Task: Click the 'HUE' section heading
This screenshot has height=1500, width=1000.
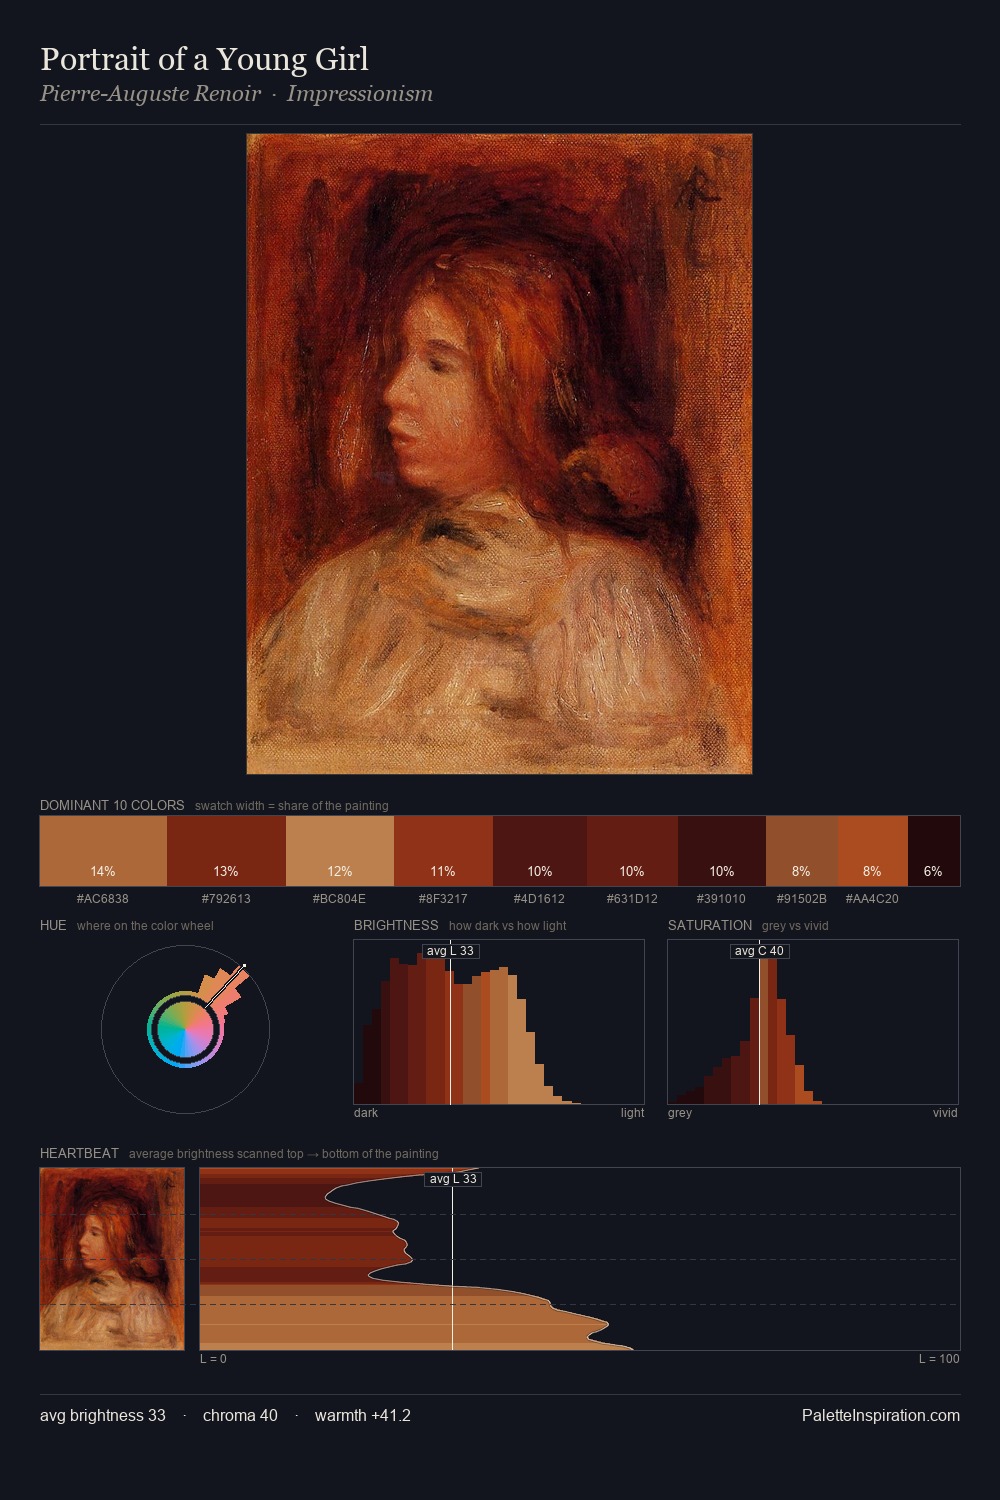Action: [53, 925]
